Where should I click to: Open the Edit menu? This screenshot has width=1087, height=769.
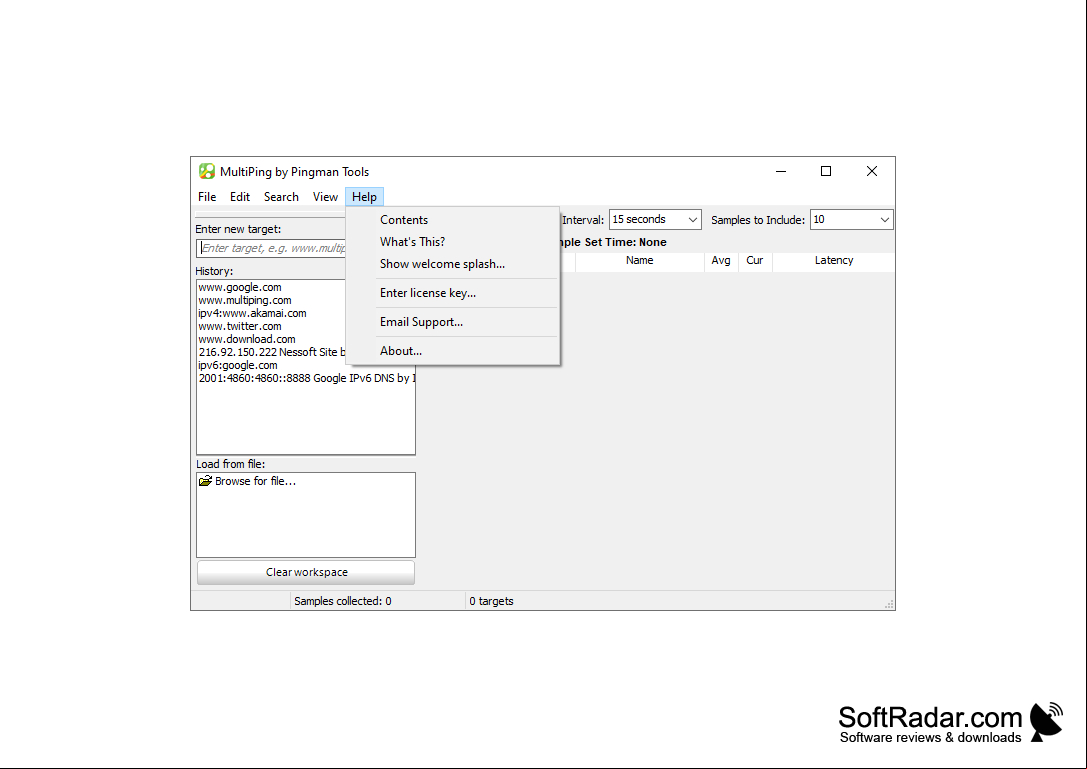pyautogui.click(x=240, y=197)
